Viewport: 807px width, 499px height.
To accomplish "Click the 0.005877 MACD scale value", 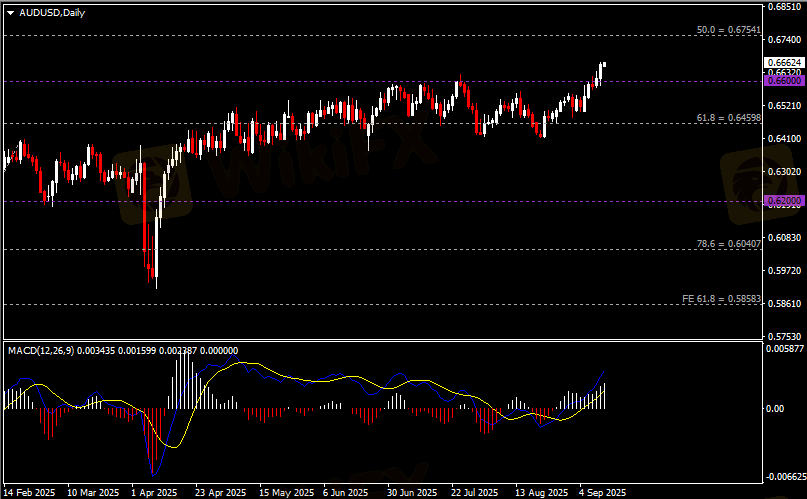I will pos(784,349).
